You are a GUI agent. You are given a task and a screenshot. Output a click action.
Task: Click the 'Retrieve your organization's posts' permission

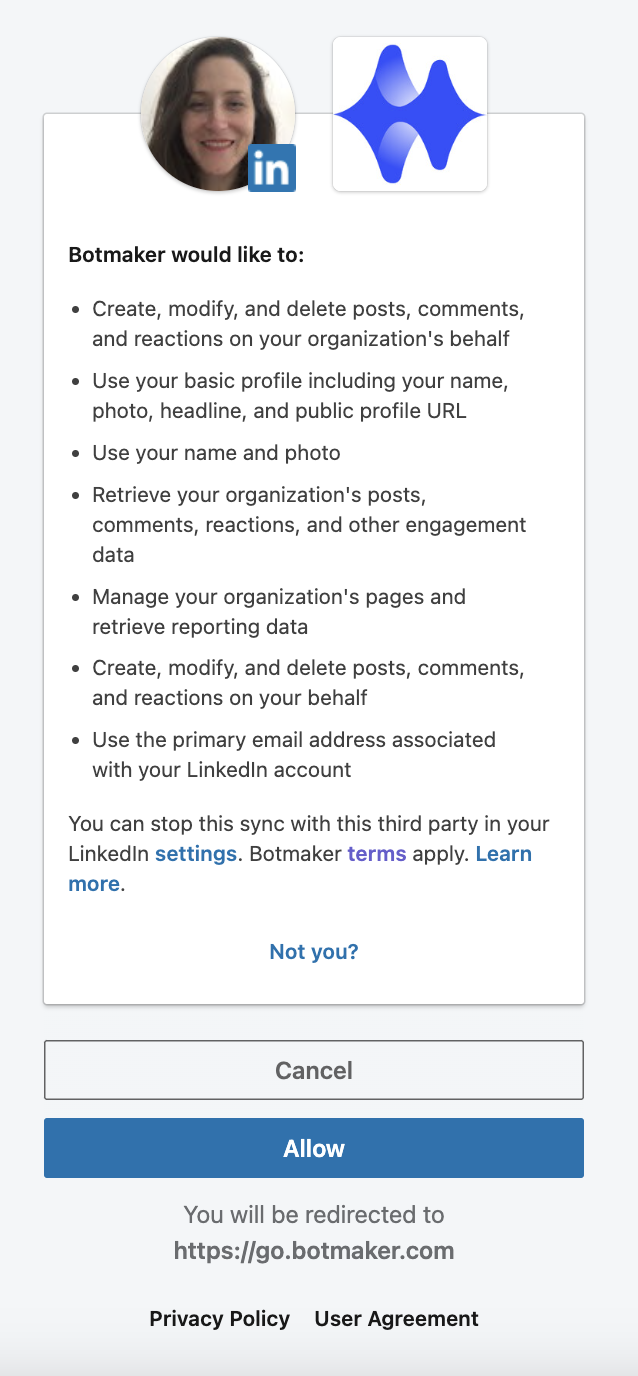click(309, 525)
